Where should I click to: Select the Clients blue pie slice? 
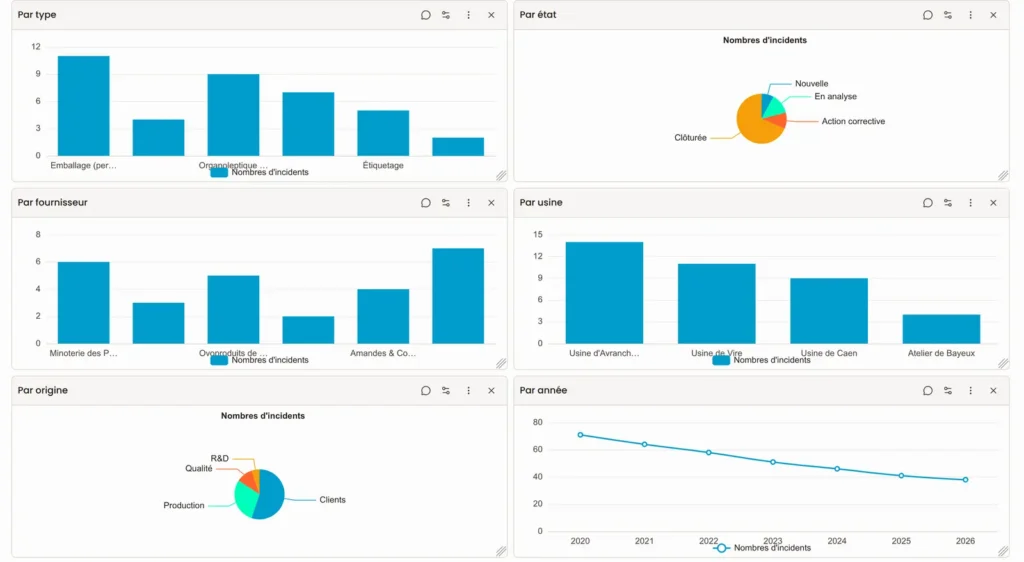pyautogui.click(x=270, y=497)
